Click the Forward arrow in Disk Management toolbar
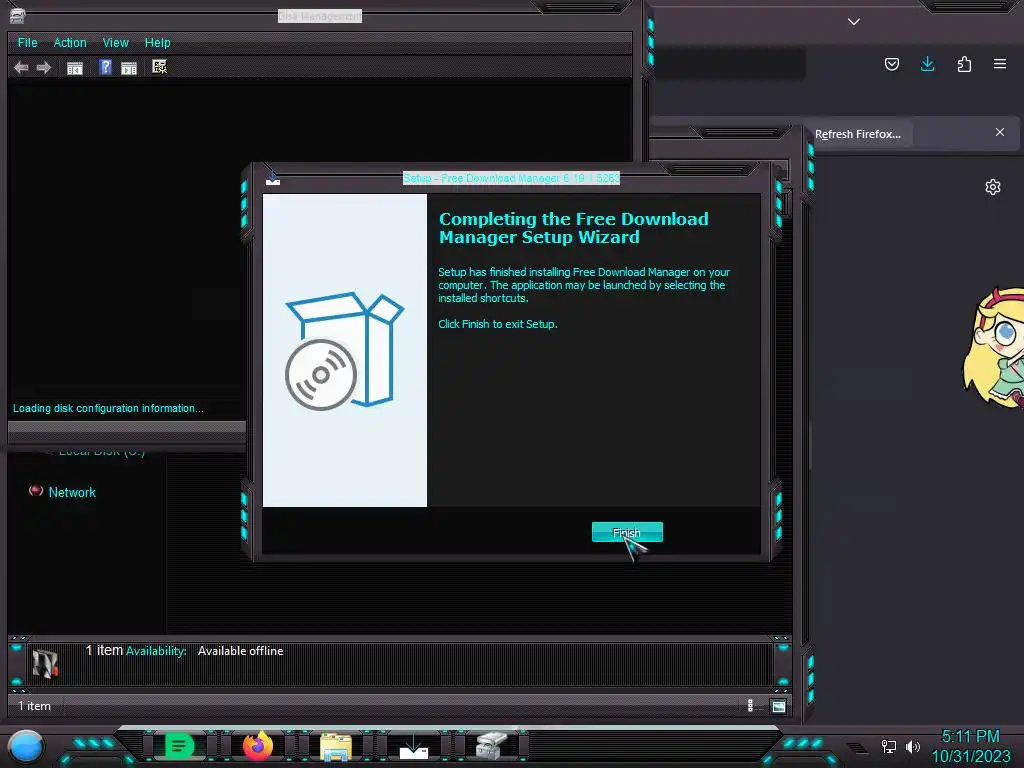1024x768 pixels. point(44,67)
